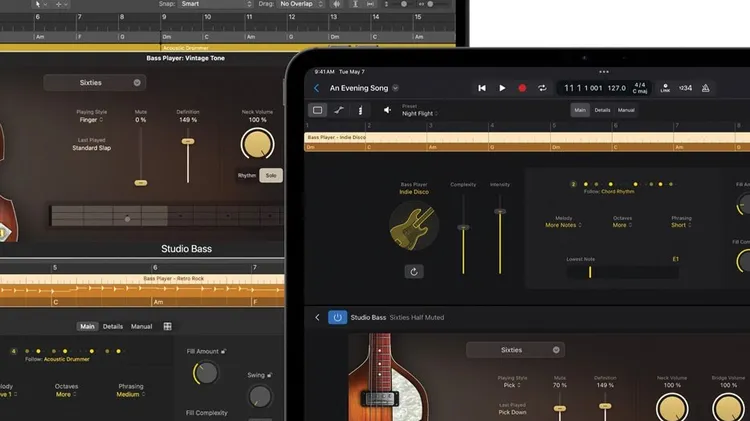Open the Night Flight preset menu
Viewport: 750px width, 421px height.
[419, 113]
